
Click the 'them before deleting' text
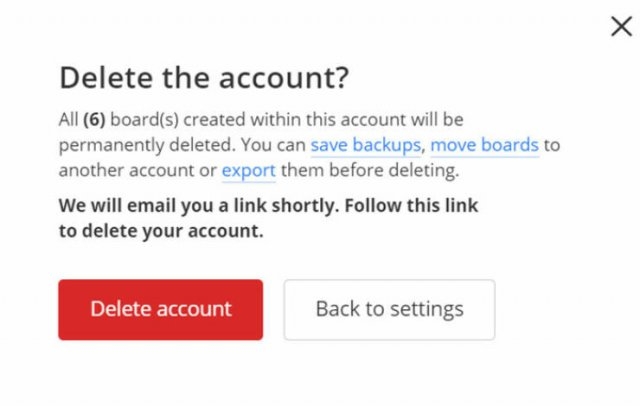[368, 170]
